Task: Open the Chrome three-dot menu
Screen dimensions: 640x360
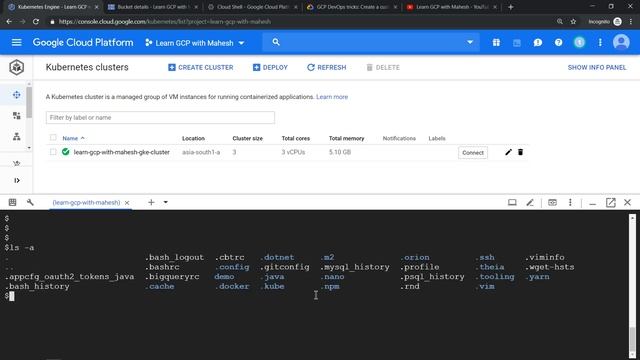Action: 631,22
